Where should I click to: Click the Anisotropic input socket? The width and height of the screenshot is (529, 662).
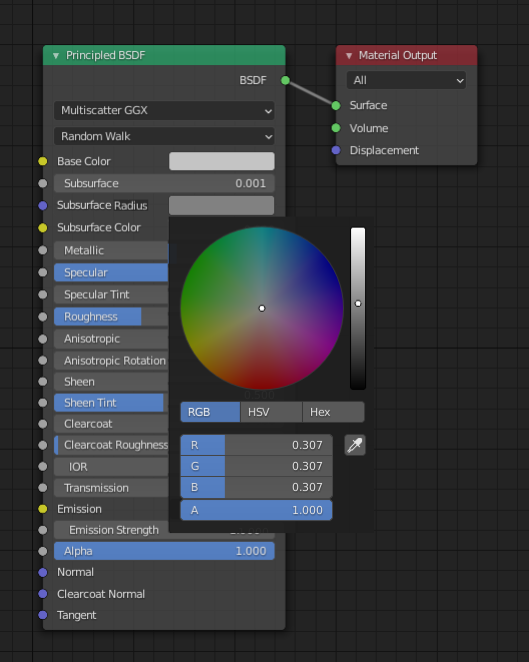(43, 339)
